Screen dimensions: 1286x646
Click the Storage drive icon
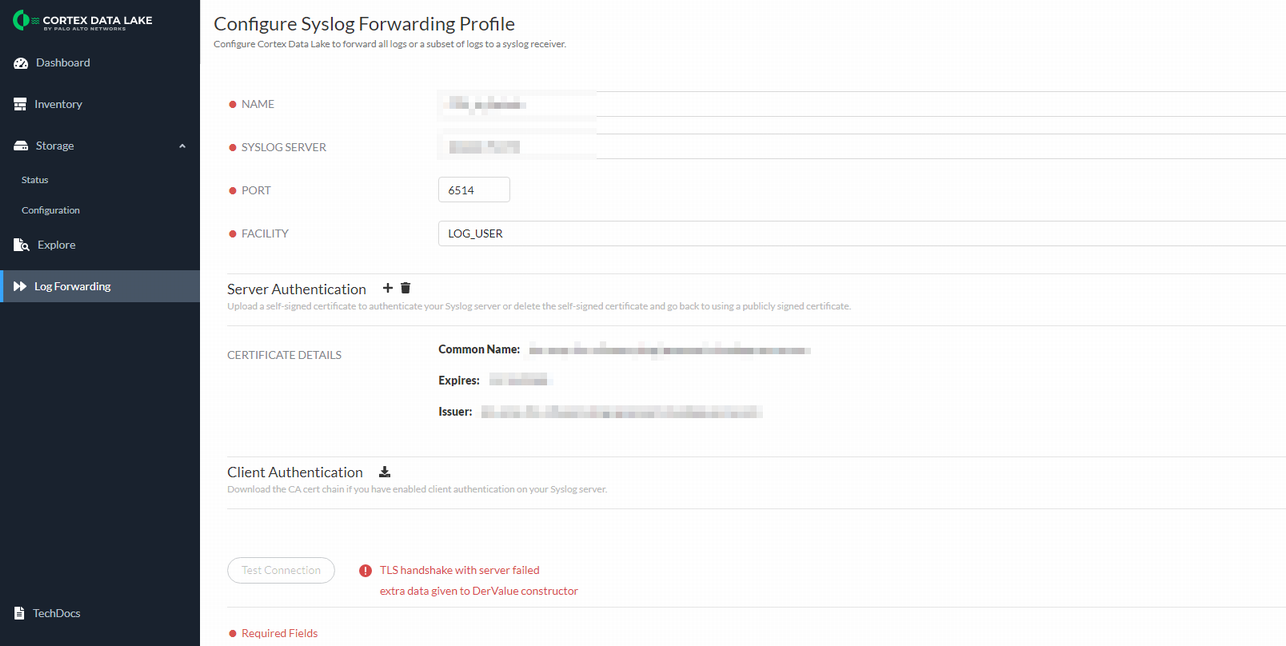pyautogui.click(x=20, y=146)
